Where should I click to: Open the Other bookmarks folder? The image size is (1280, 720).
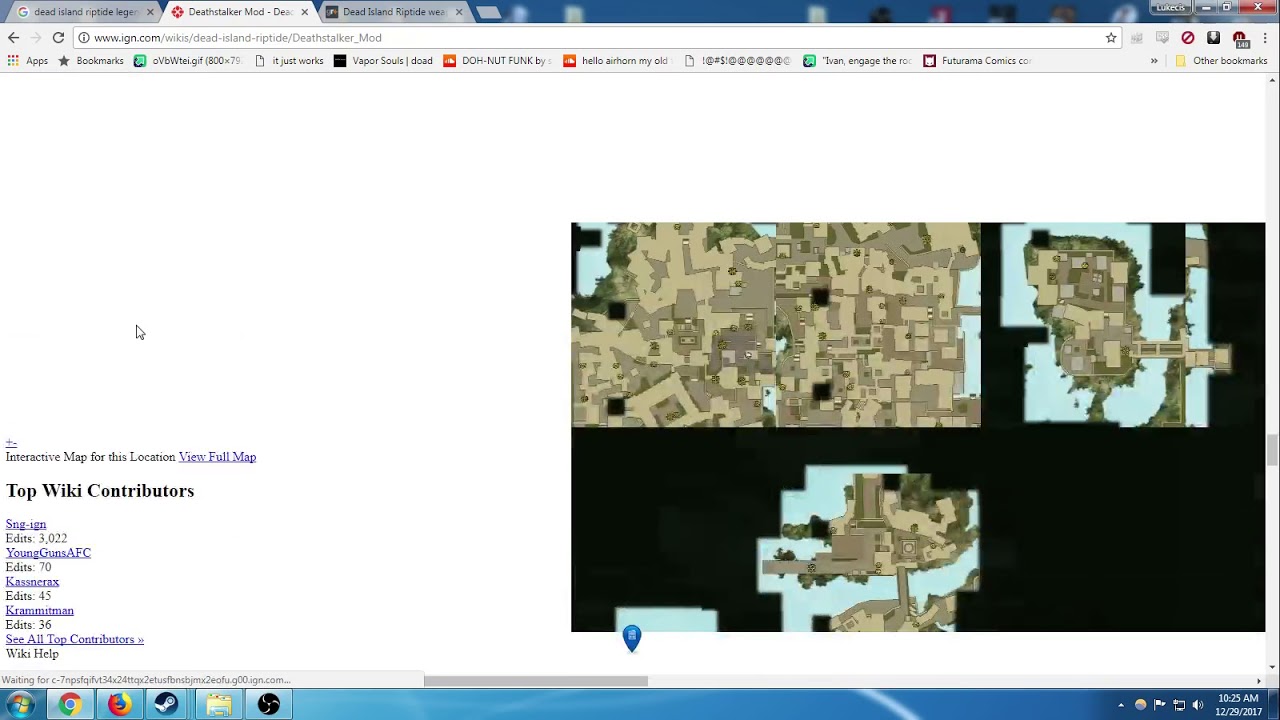[1221, 61]
